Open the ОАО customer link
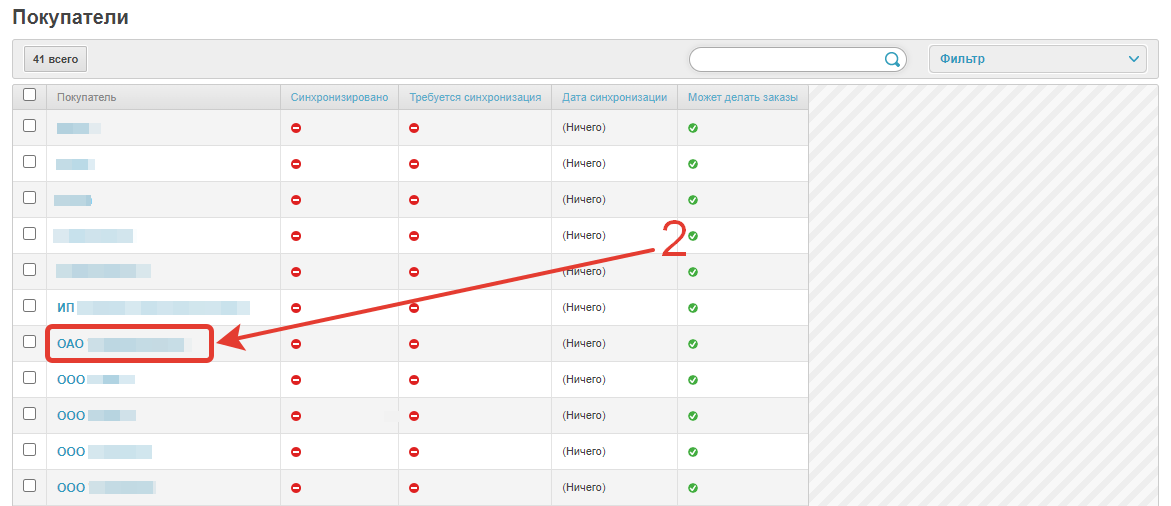The width and height of the screenshot is (1171, 506). click(120, 344)
